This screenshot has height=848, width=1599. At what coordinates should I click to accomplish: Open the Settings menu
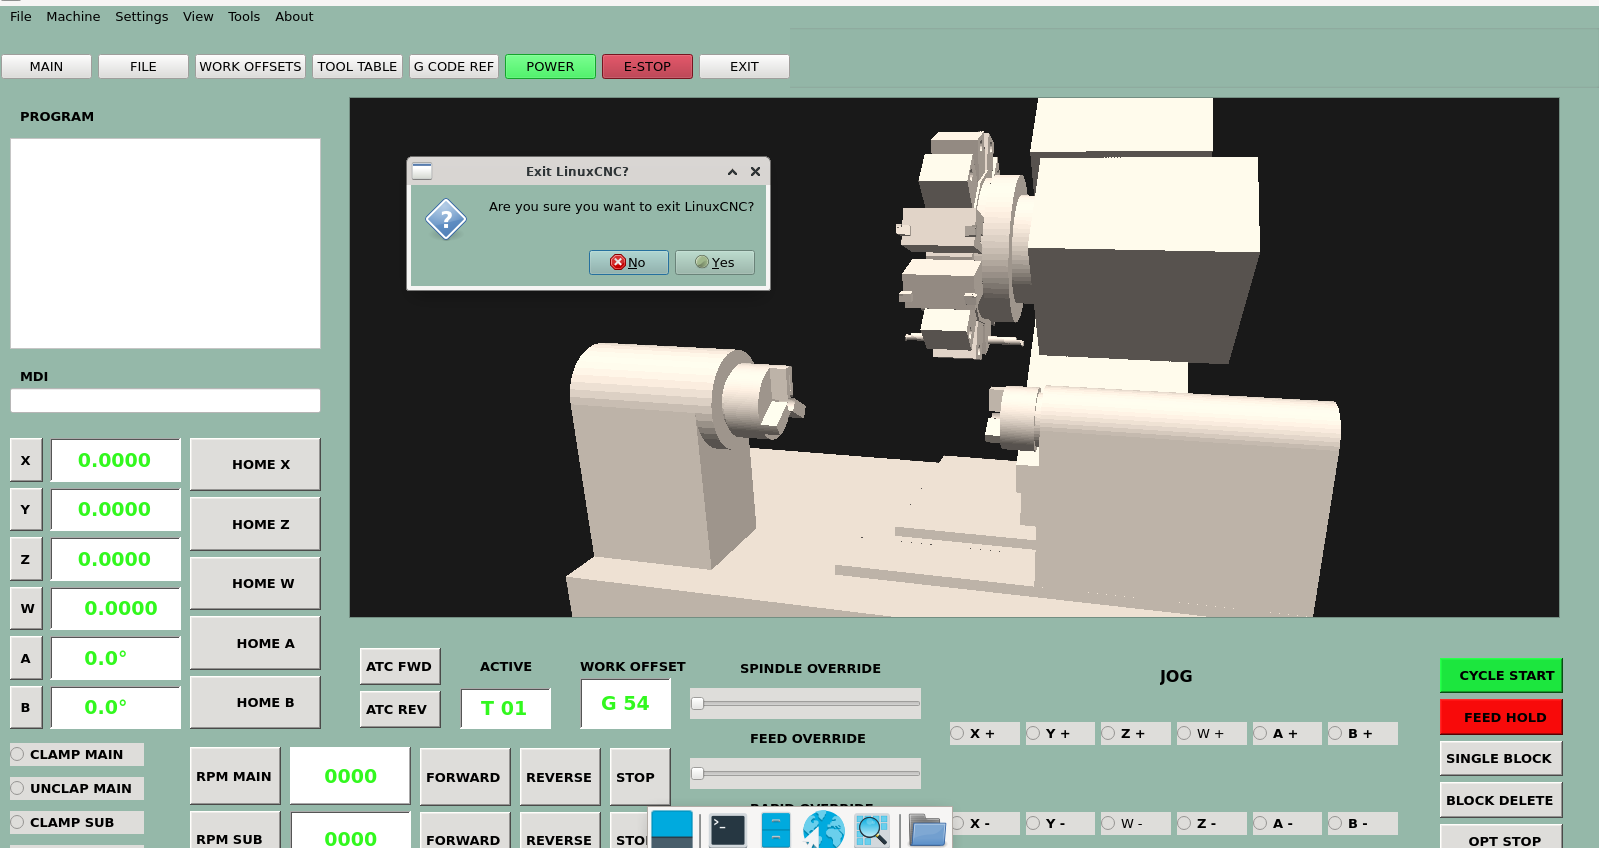[x=141, y=17]
